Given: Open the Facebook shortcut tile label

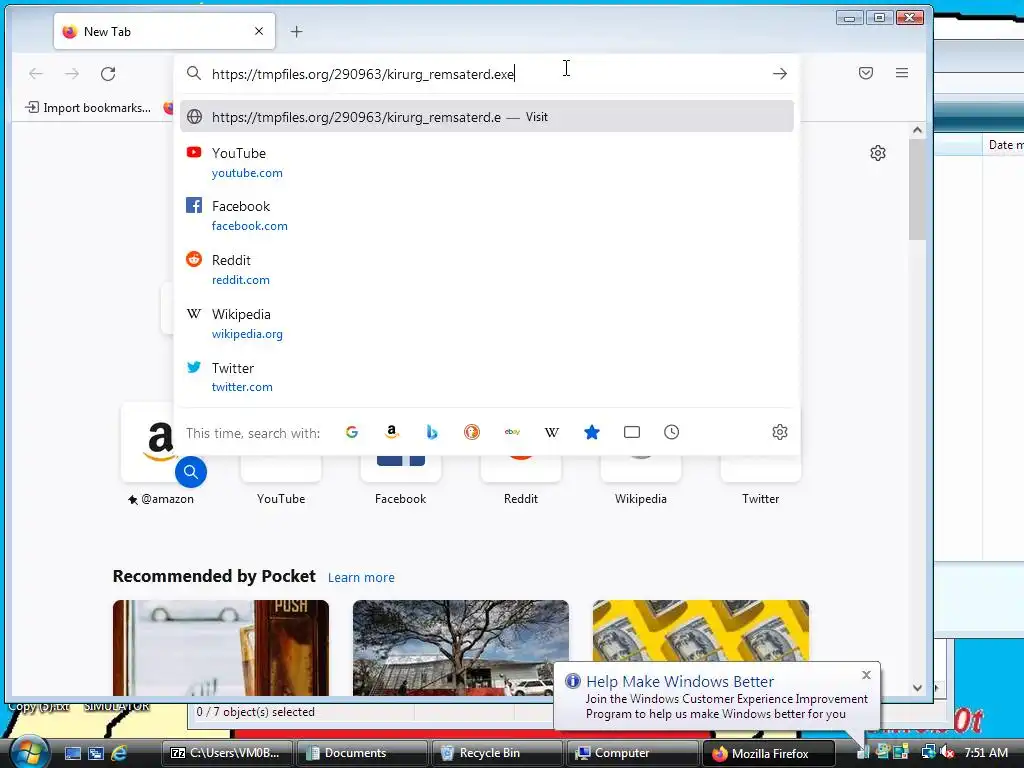Looking at the screenshot, I should 400,499.
